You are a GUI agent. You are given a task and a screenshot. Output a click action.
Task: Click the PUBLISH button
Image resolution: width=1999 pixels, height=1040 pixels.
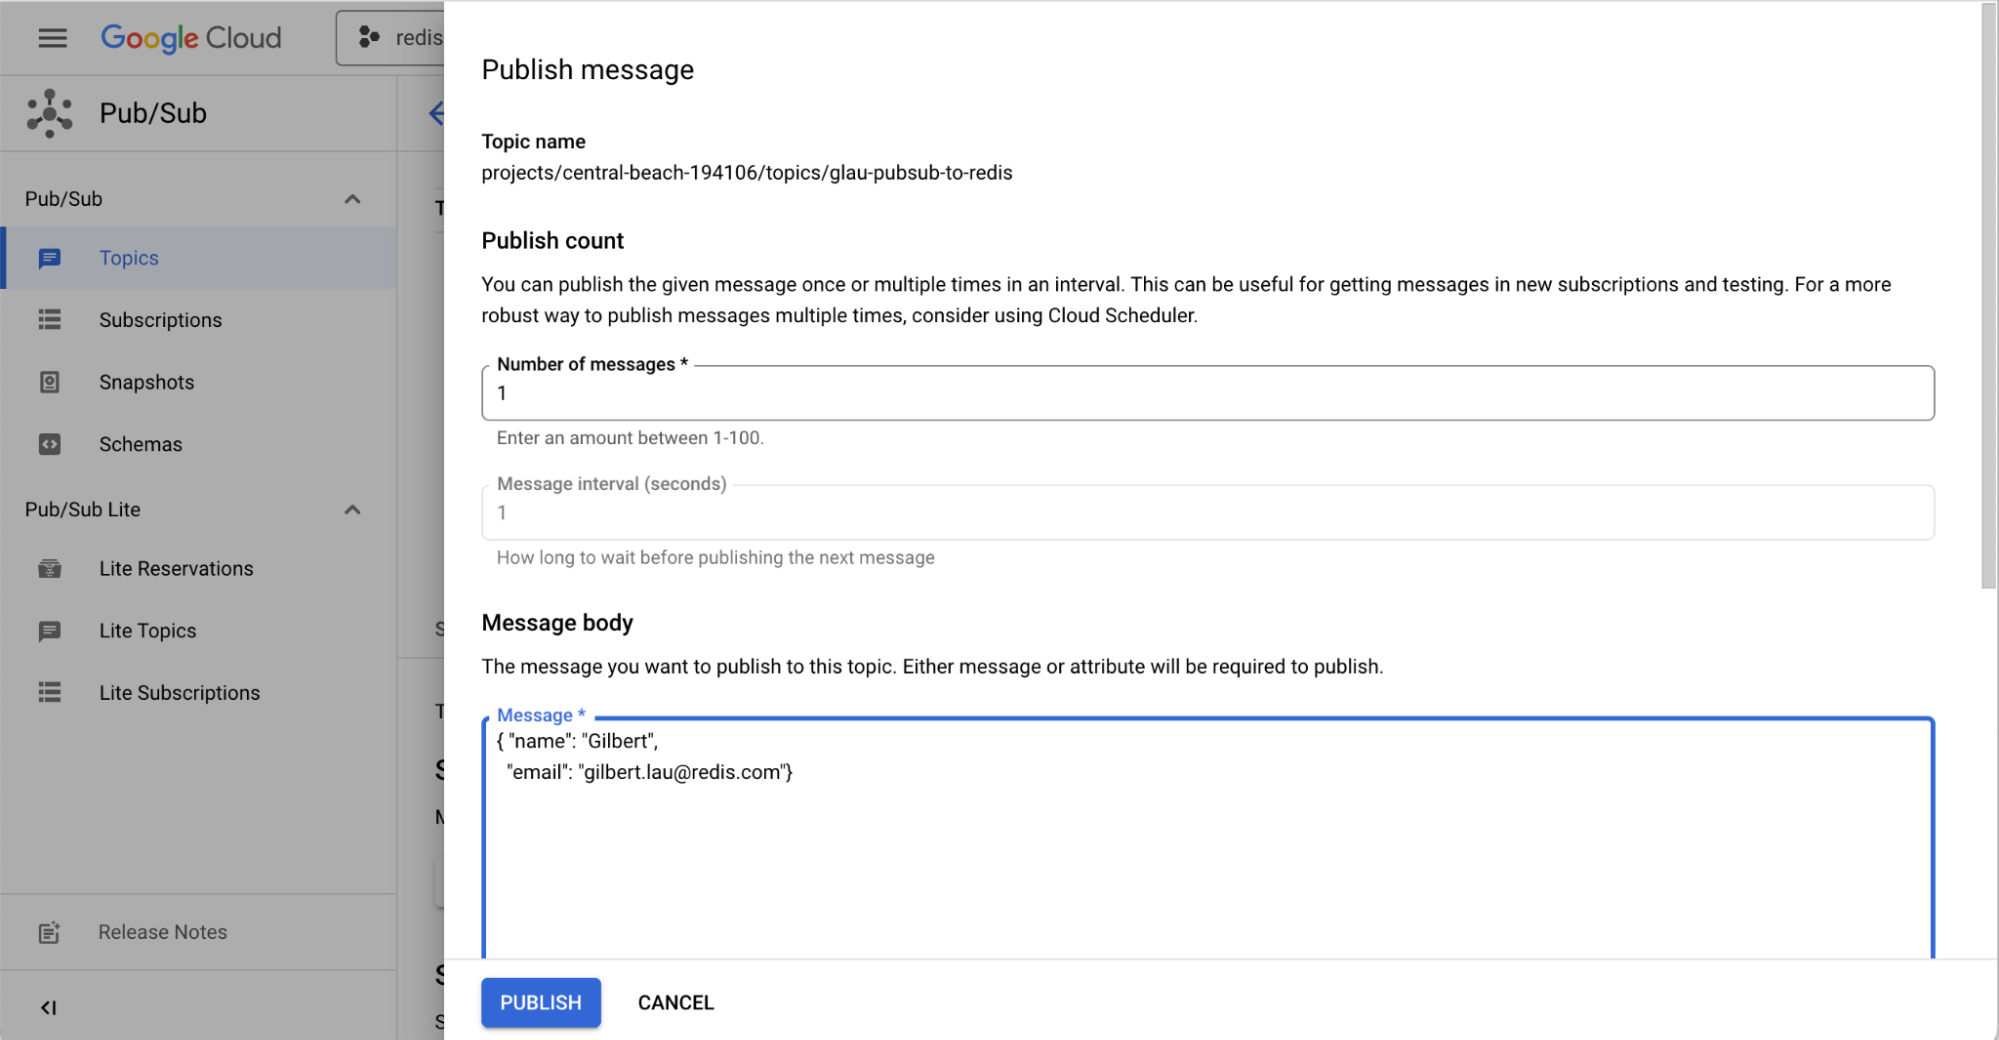click(x=540, y=1002)
